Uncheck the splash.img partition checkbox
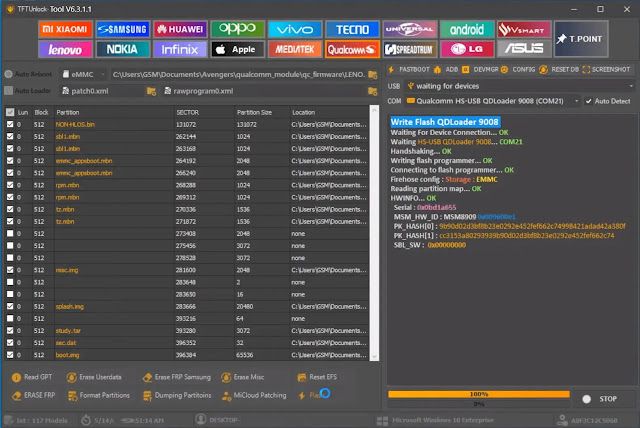640x428 pixels. [x=10, y=306]
